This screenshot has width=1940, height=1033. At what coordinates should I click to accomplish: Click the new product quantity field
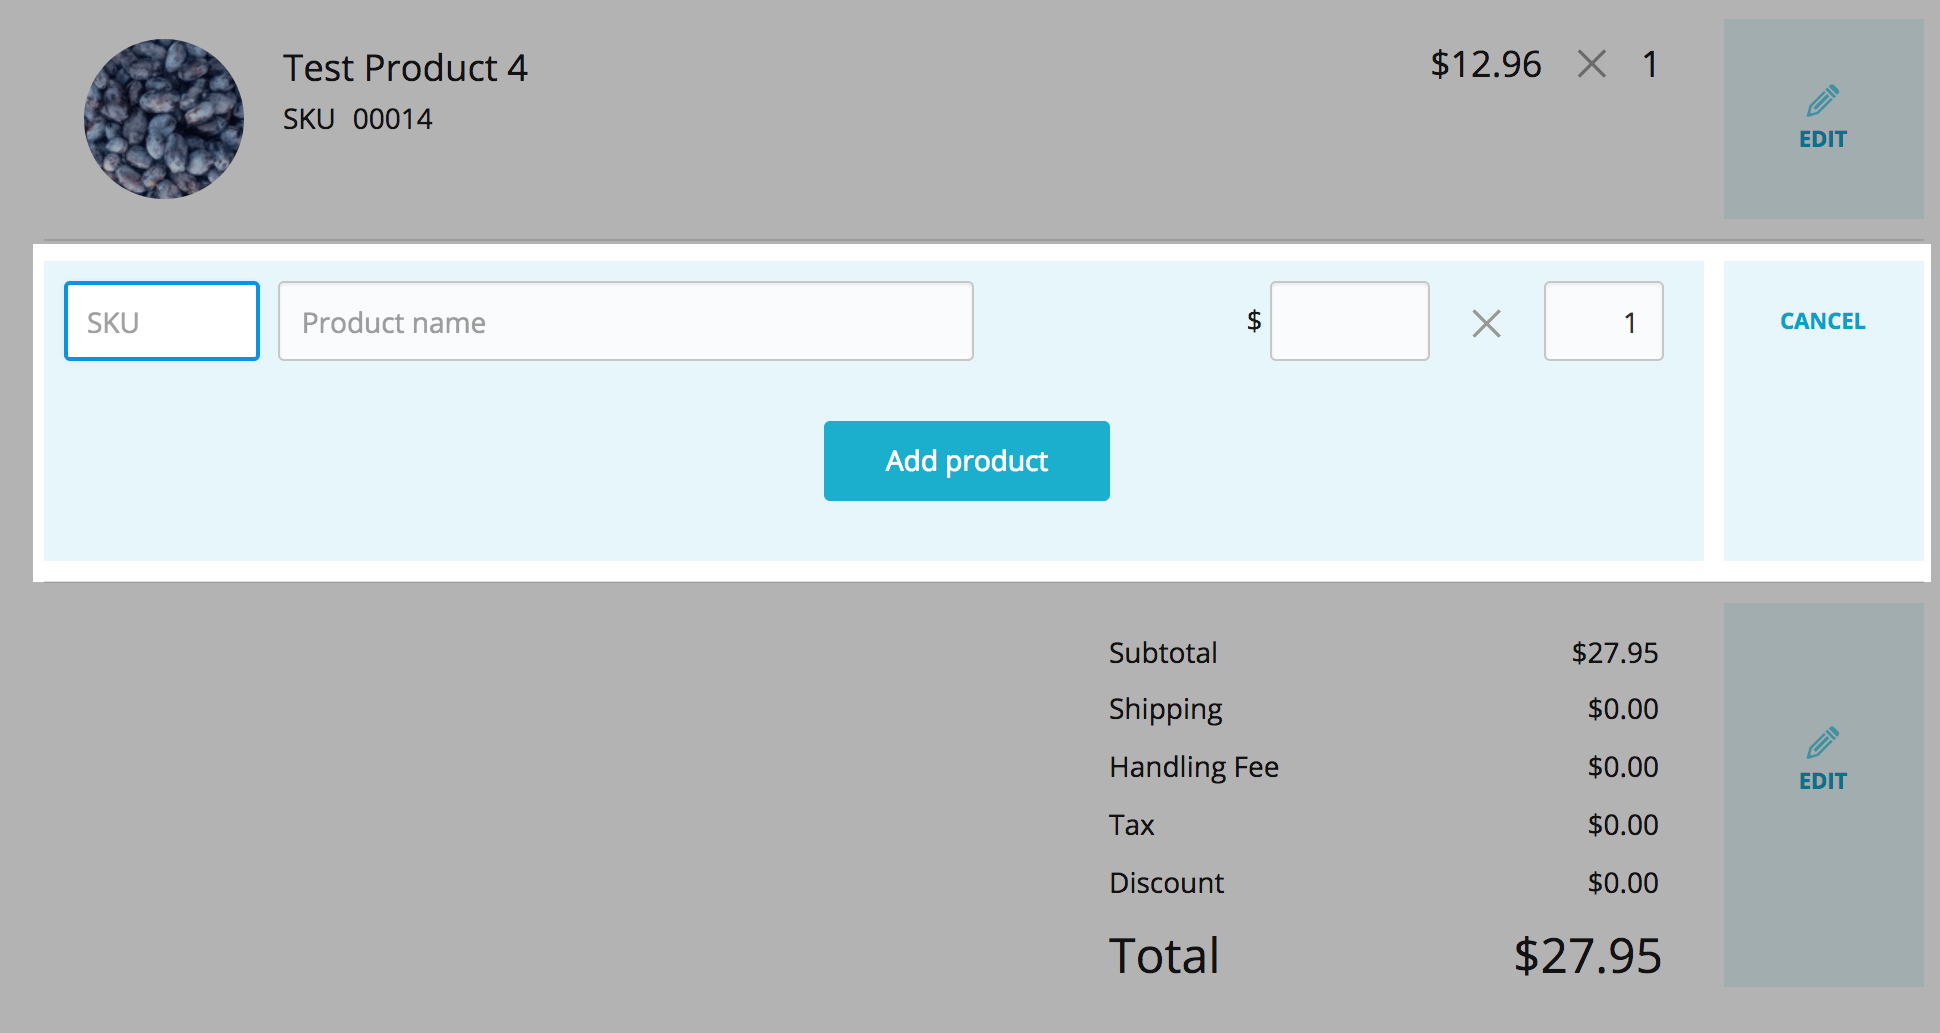tap(1603, 321)
